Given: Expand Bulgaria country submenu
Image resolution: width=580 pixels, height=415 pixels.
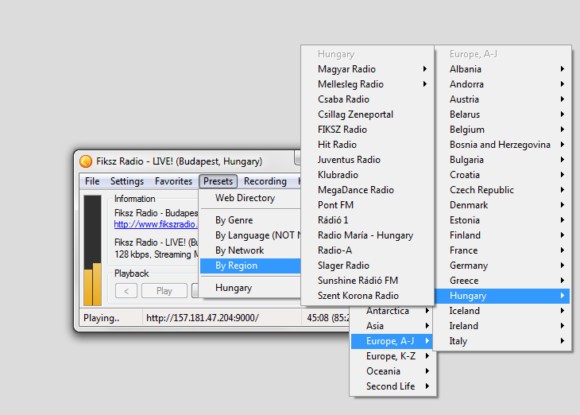Looking at the screenshot, I should click(x=503, y=160).
